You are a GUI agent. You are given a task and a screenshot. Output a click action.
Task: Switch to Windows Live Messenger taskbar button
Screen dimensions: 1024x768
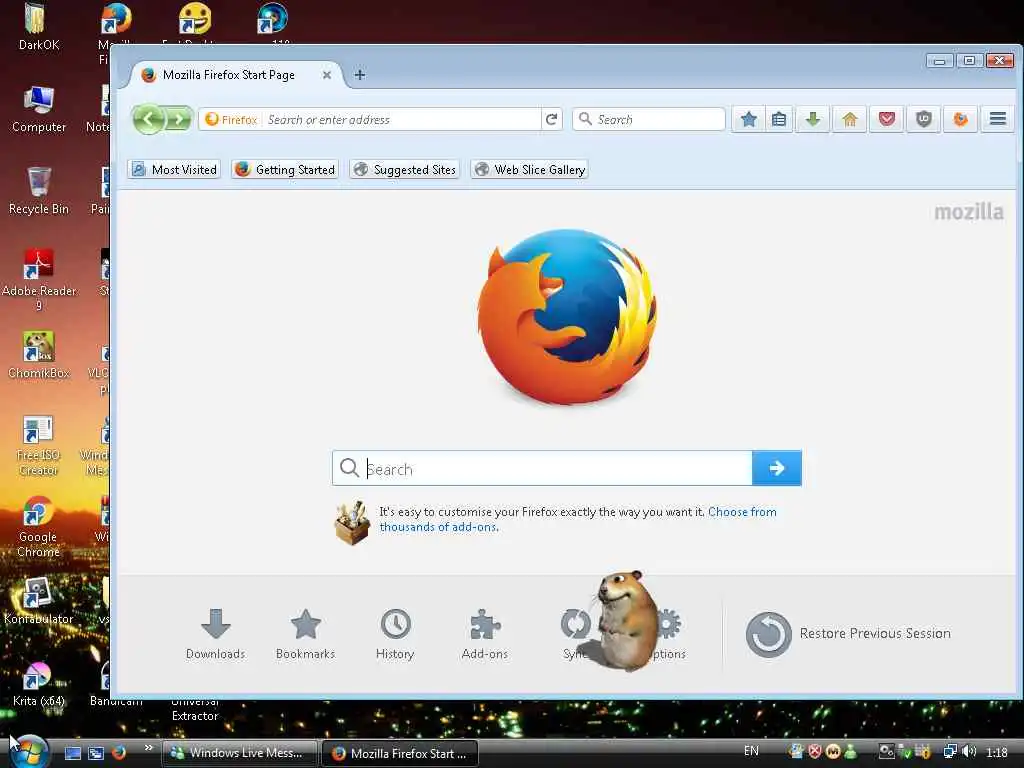pyautogui.click(x=239, y=753)
